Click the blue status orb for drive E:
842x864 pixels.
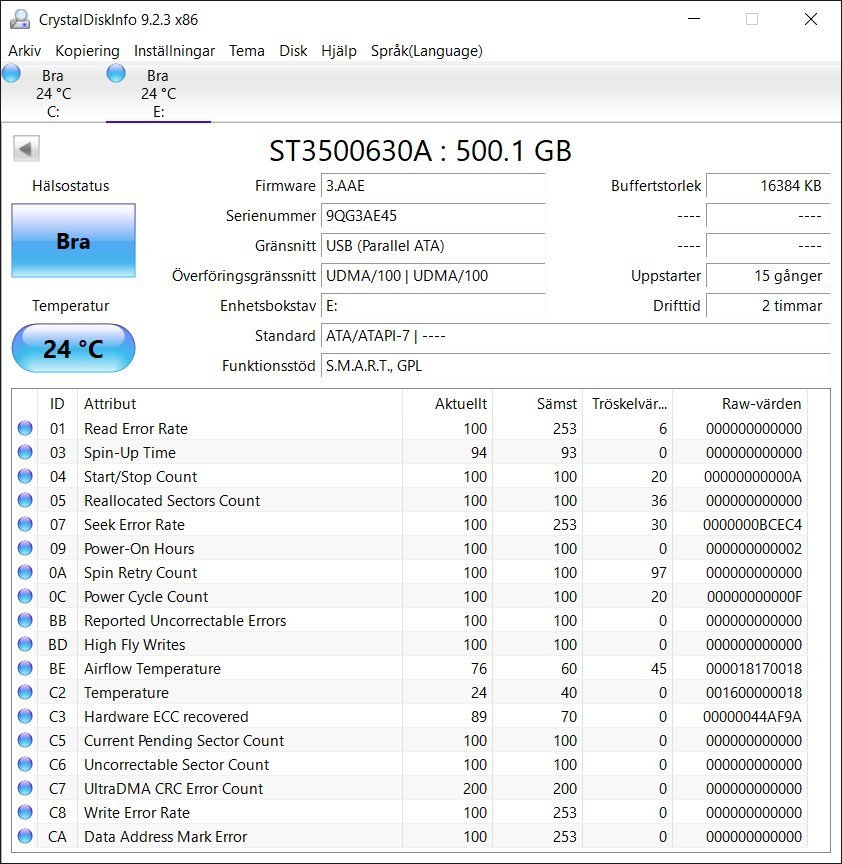pyautogui.click(x=116, y=73)
